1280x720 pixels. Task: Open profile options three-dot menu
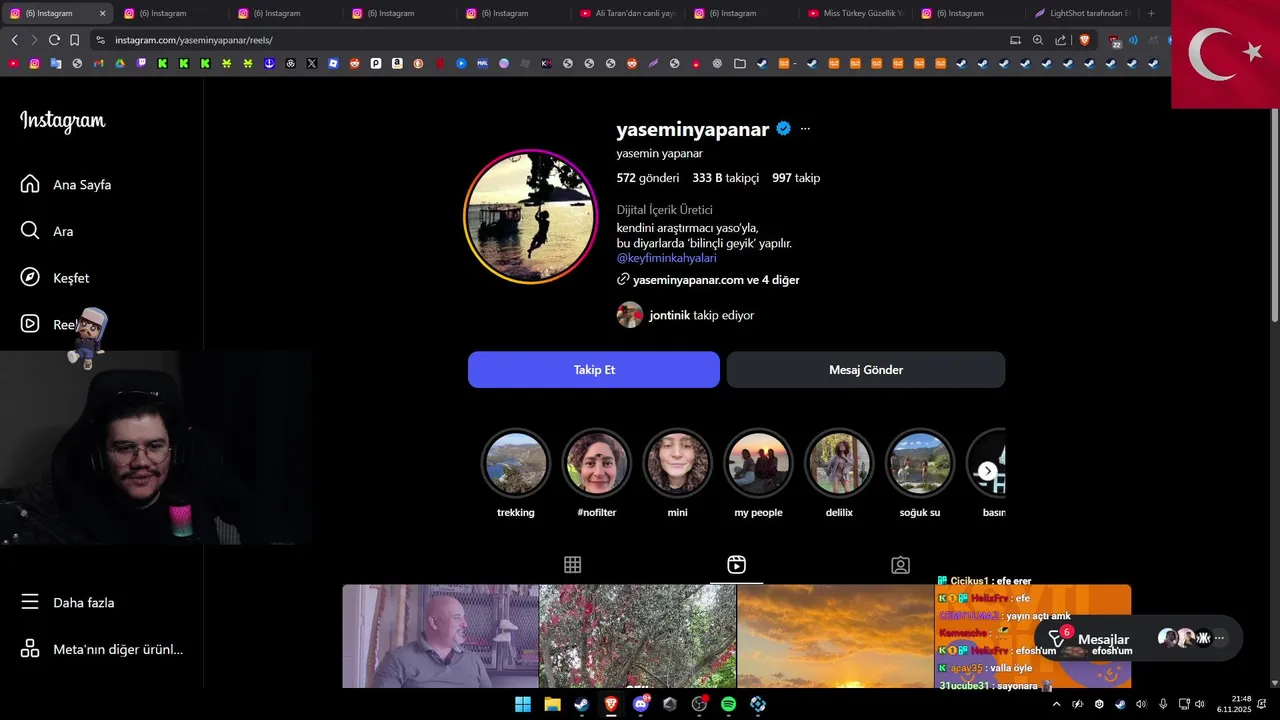(x=805, y=129)
